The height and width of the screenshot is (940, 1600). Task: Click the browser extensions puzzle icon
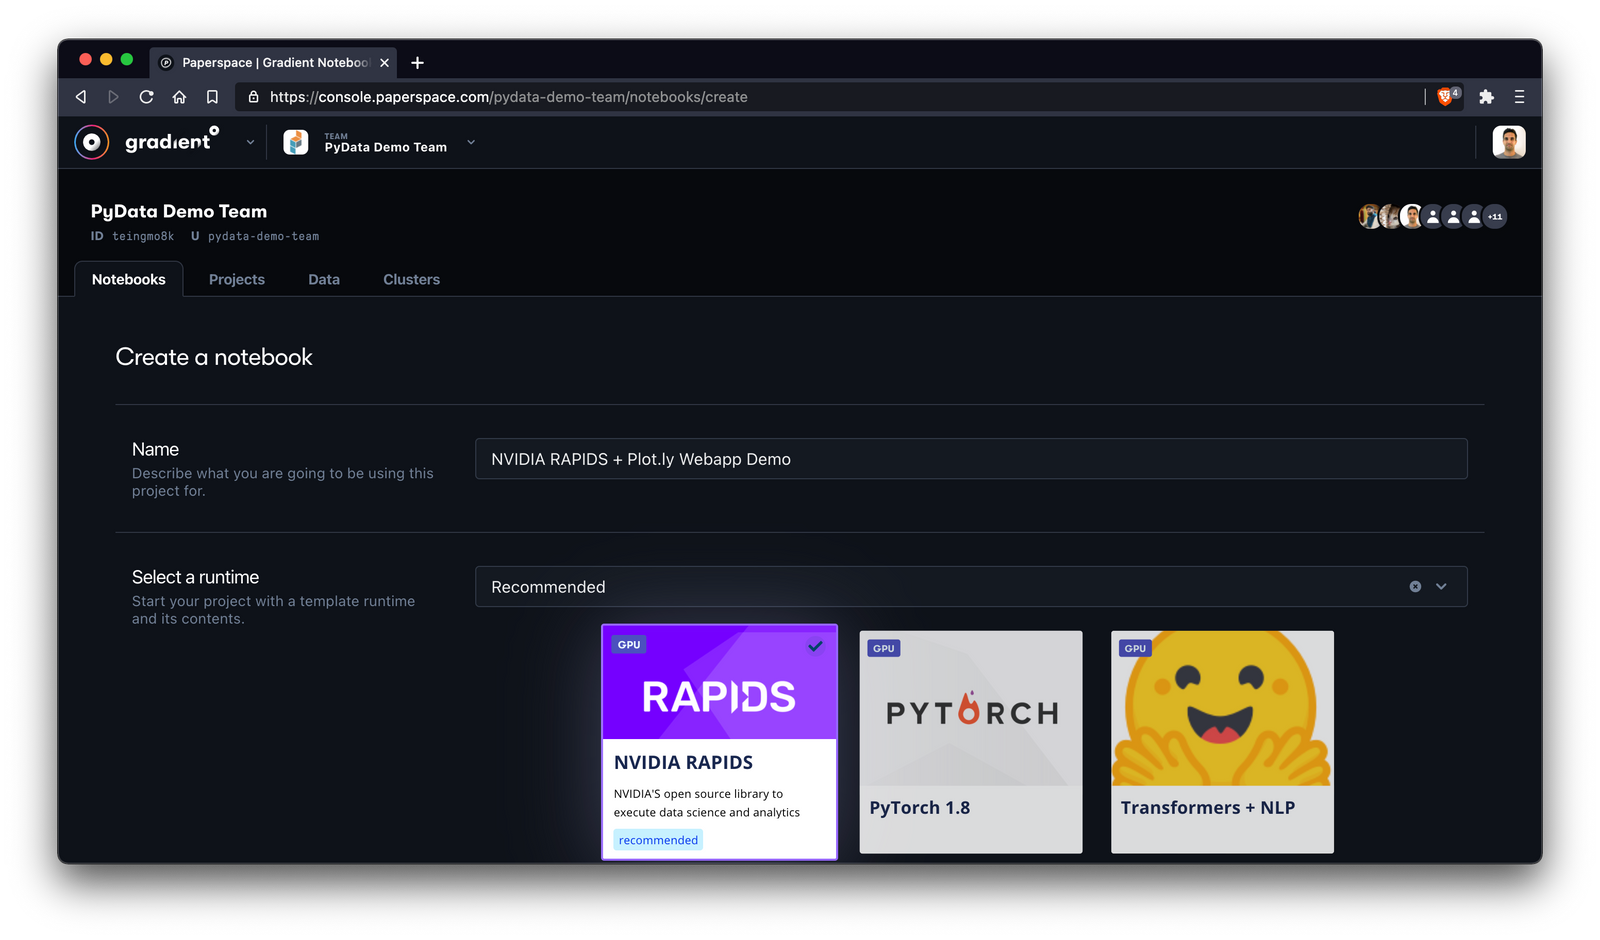pos(1487,97)
